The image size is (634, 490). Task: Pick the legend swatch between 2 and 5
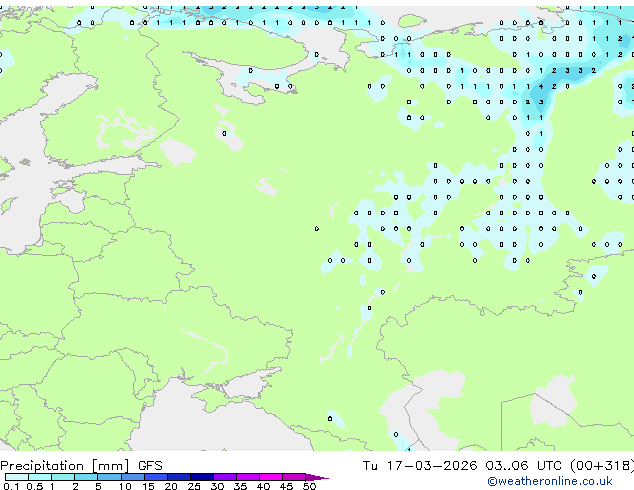[x=86, y=477]
